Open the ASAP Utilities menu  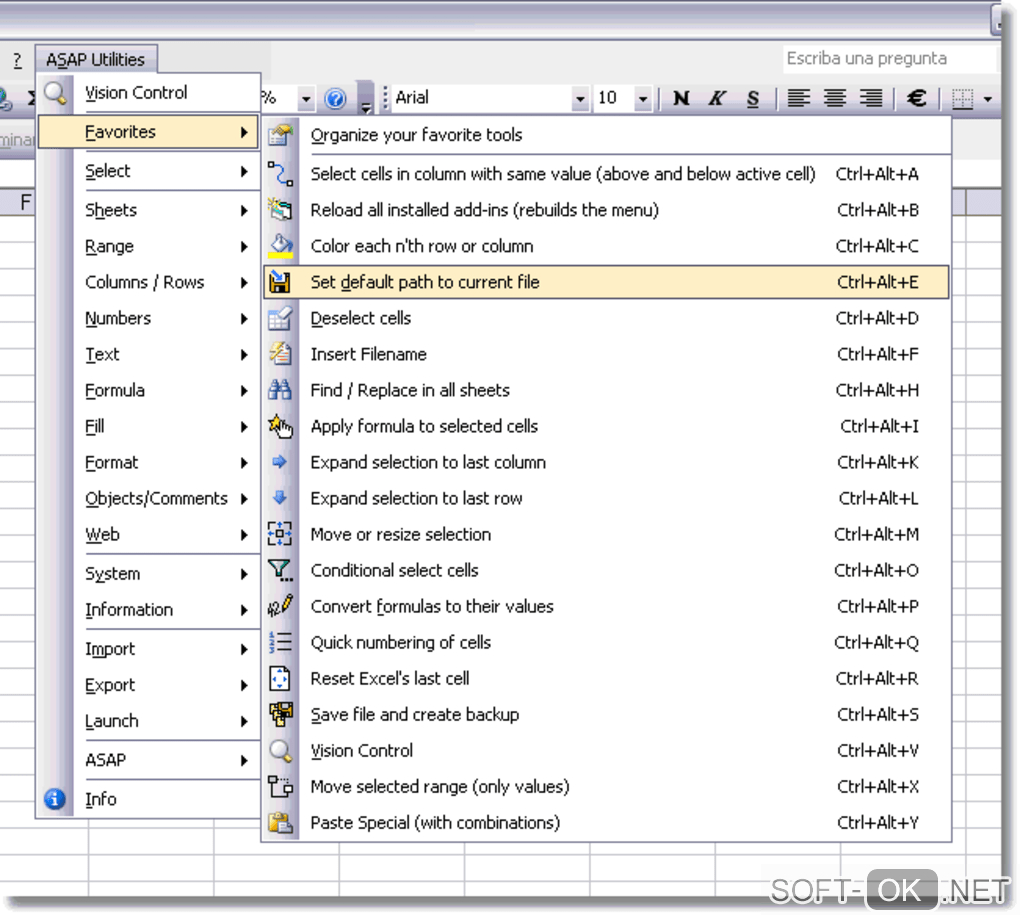[x=96, y=59]
